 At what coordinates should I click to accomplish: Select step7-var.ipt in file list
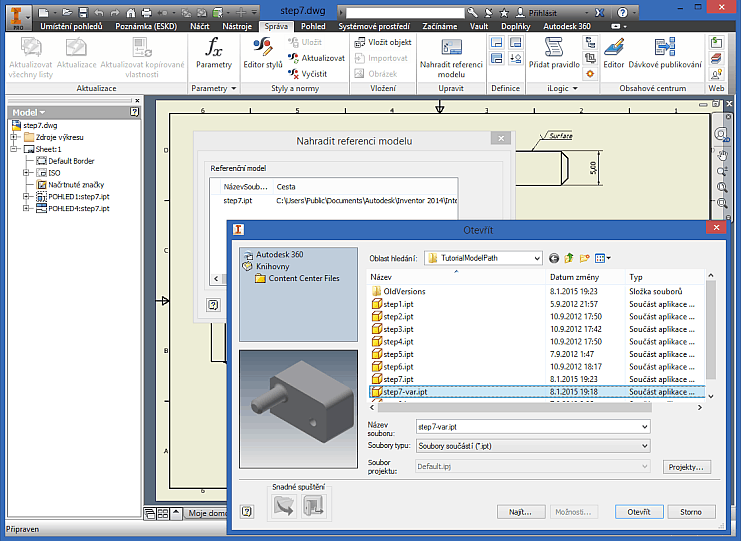[536, 392]
